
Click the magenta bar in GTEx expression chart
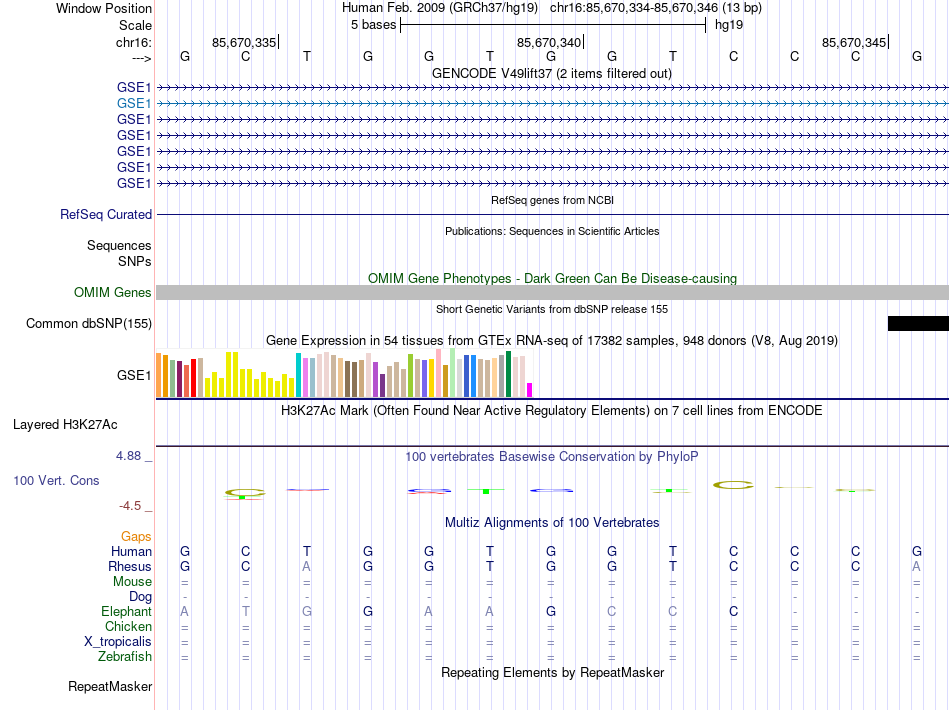[x=530, y=390]
